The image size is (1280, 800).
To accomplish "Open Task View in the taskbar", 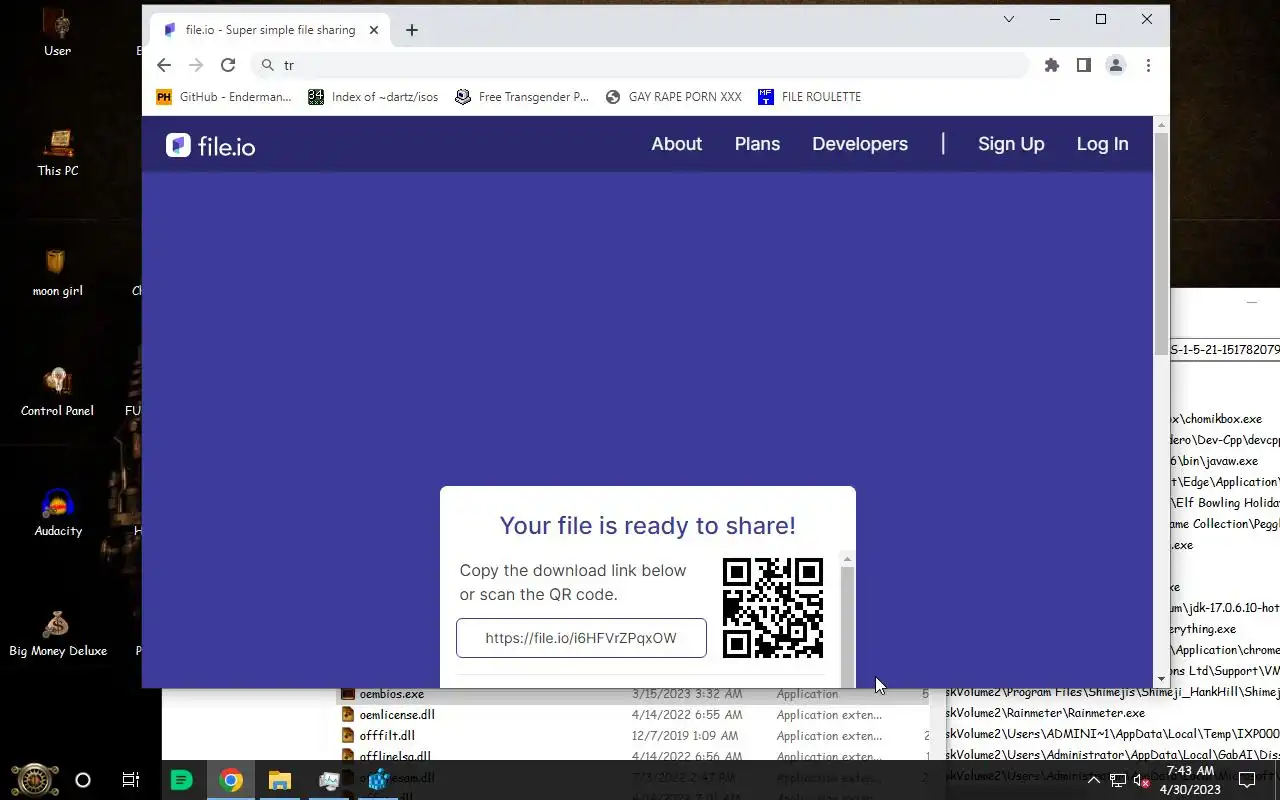I will [x=131, y=780].
